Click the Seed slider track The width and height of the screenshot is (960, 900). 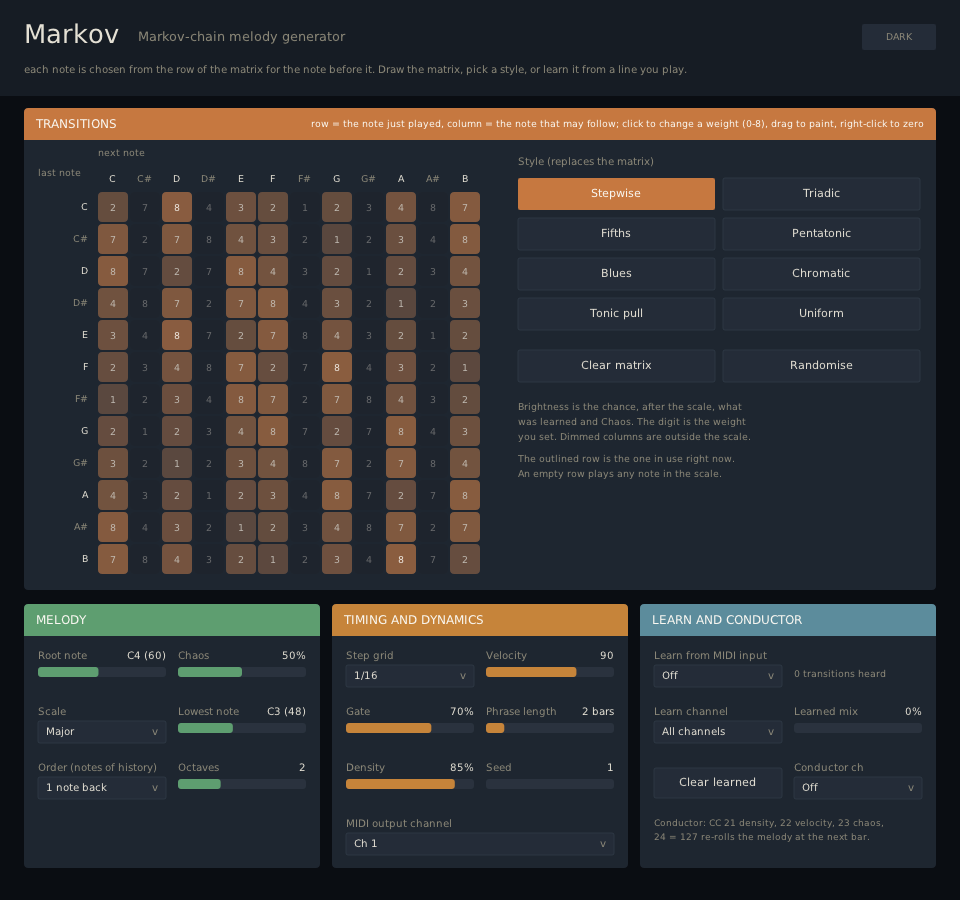click(550, 784)
